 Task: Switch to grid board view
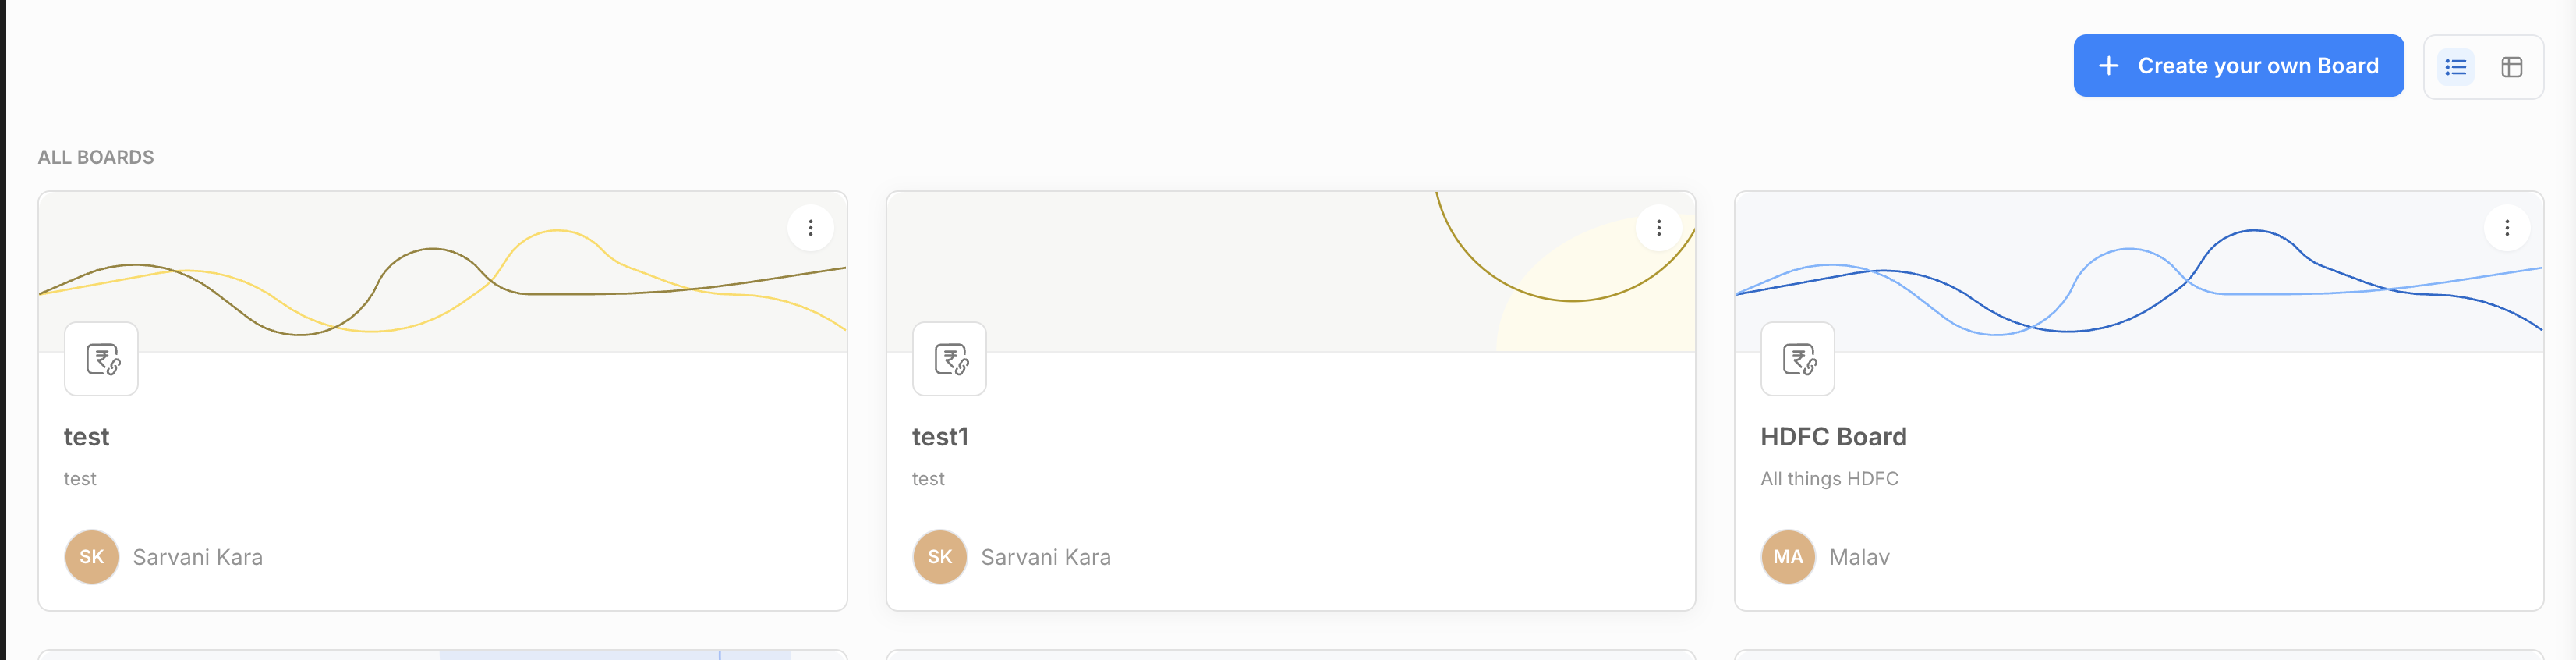point(2511,67)
